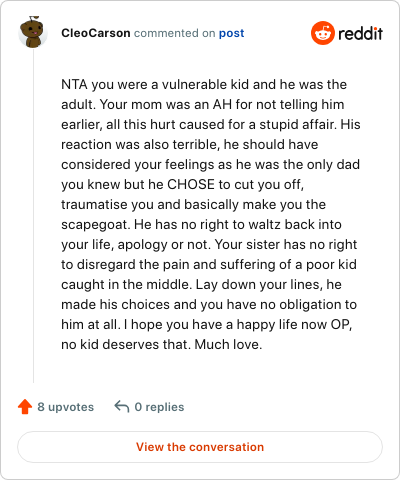The image size is (400, 480).
Task: Click the "View the conversation" button
Action: 200,447
